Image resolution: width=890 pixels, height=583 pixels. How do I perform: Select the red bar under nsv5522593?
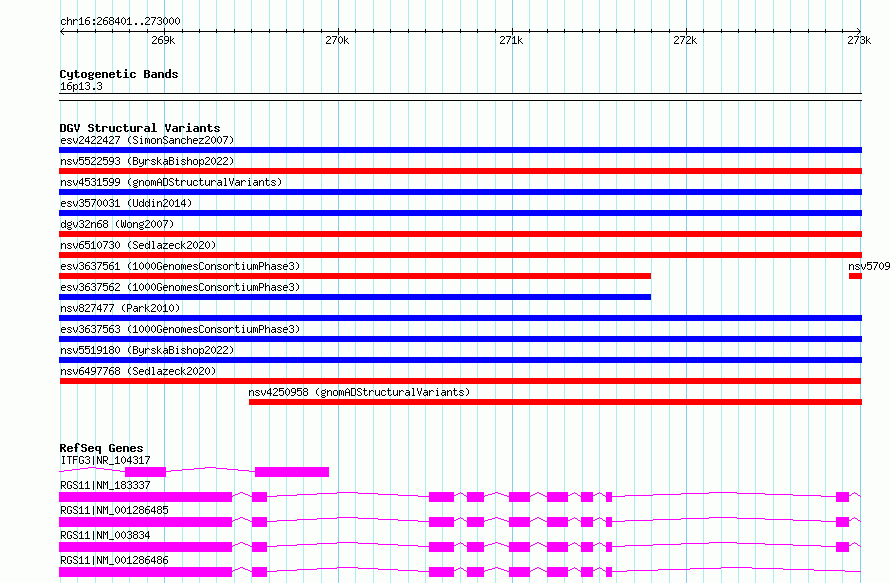[x=460, y=171]
